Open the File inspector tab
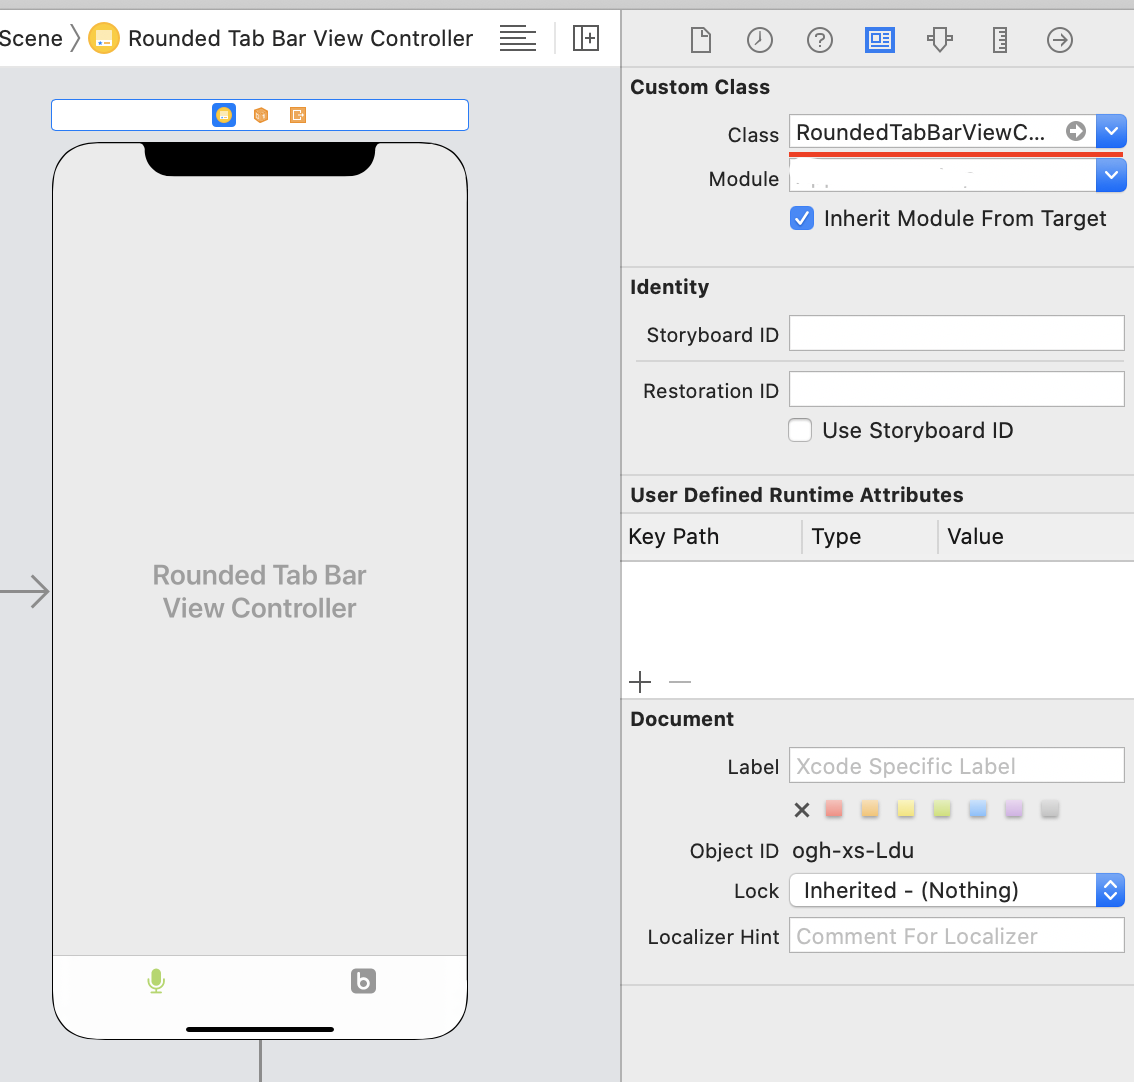Viewport: 1134px width, 1082px height. (x=701, y=40)
